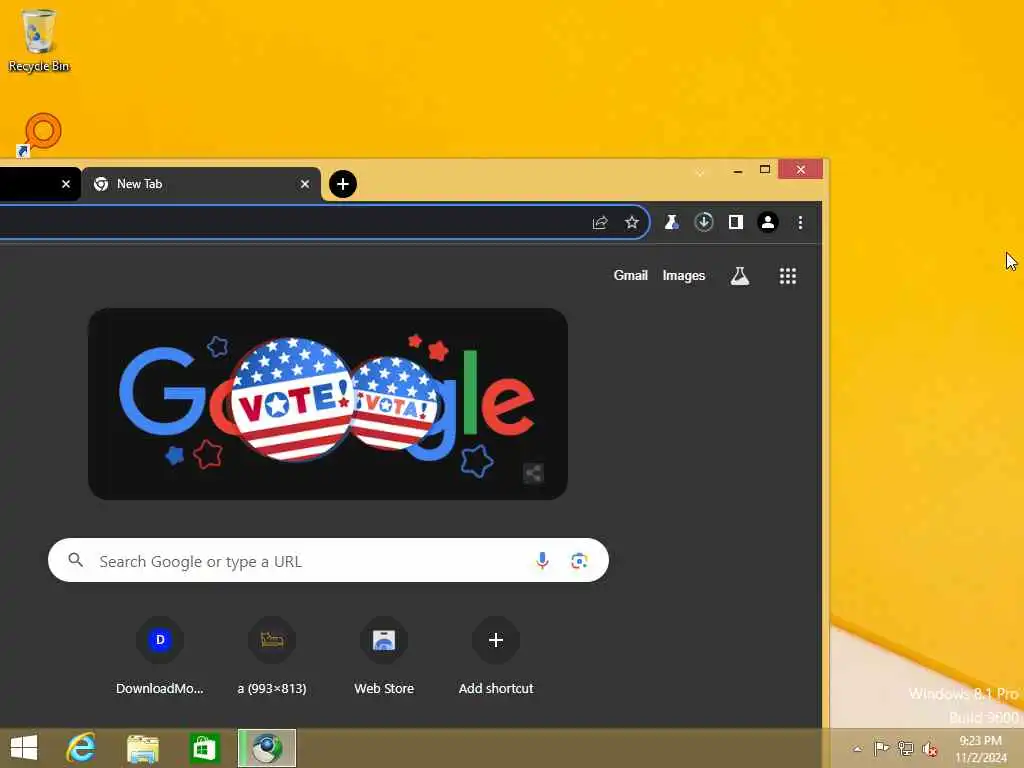Open File Explorer from taskbar
Viewport: 1024px width, 768px height.
pyautogui.click(x=142, y=748)
